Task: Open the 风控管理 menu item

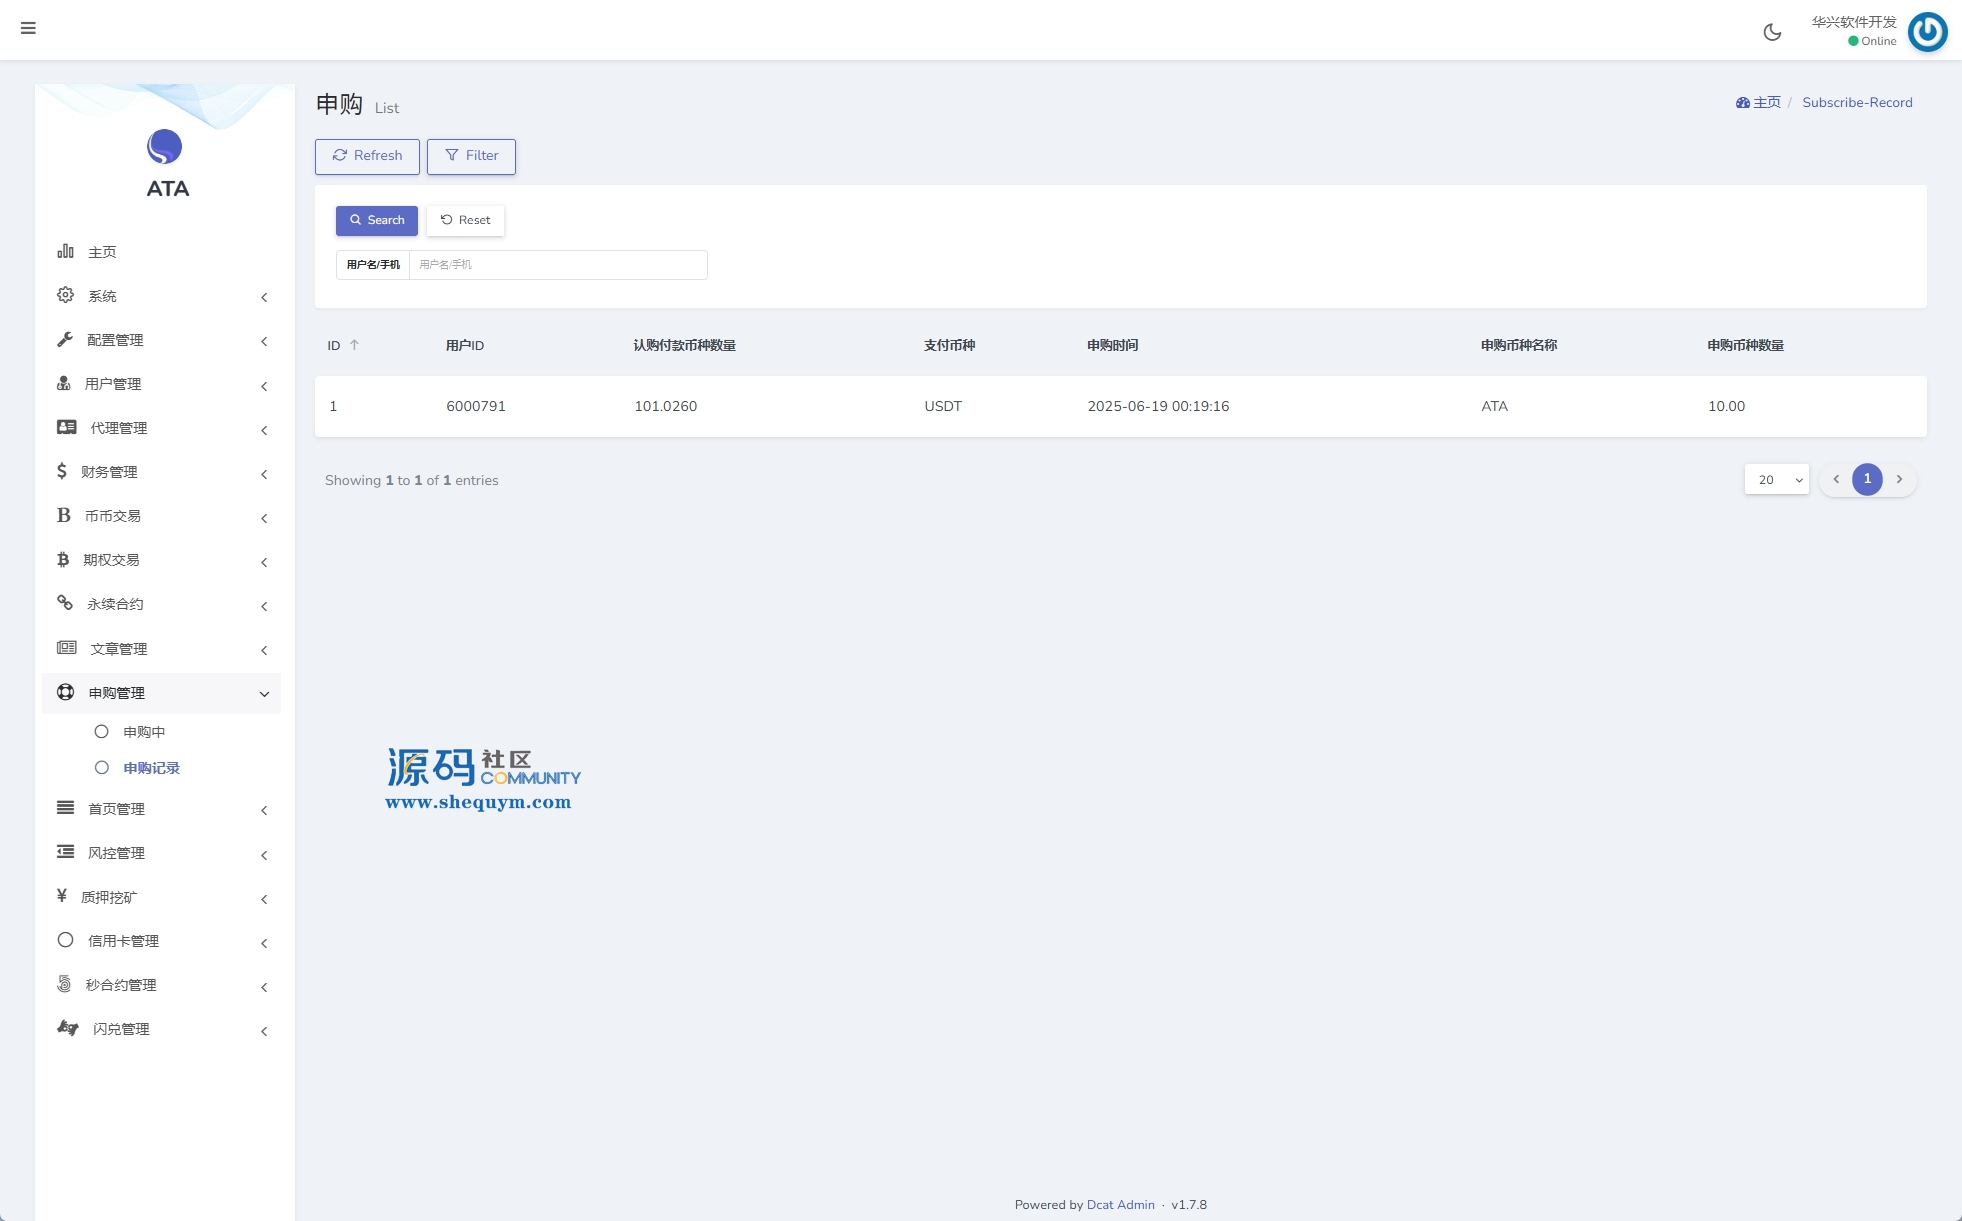Action: (116, 853)
